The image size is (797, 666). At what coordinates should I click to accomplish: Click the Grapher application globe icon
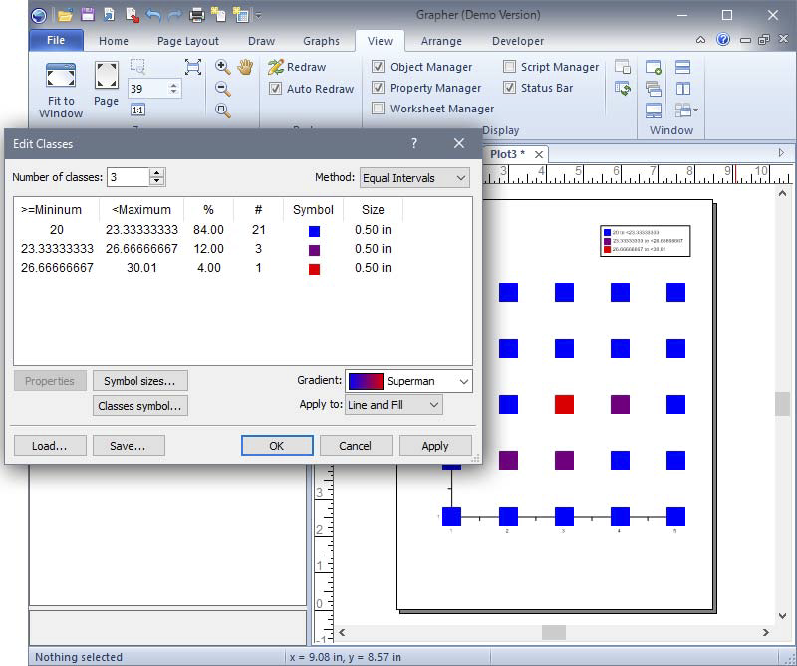click(39, 16)
